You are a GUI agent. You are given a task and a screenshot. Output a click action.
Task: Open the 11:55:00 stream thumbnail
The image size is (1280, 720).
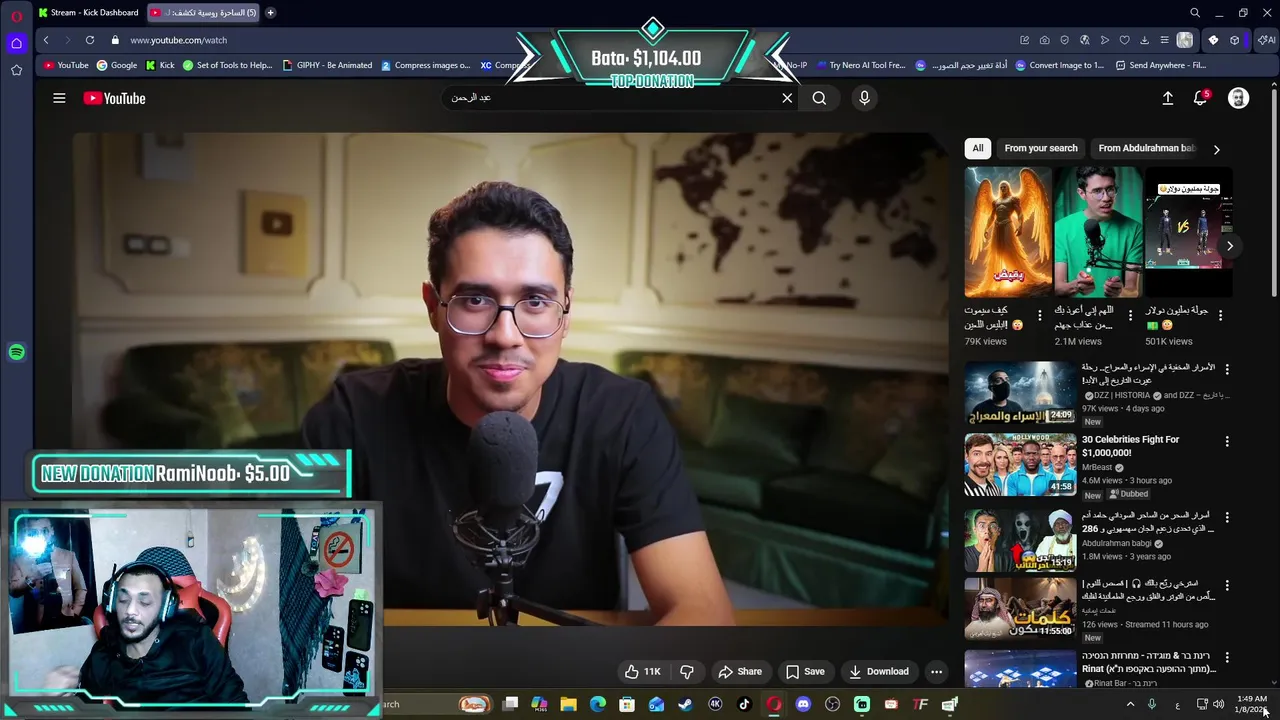[x=1020, y=608]
